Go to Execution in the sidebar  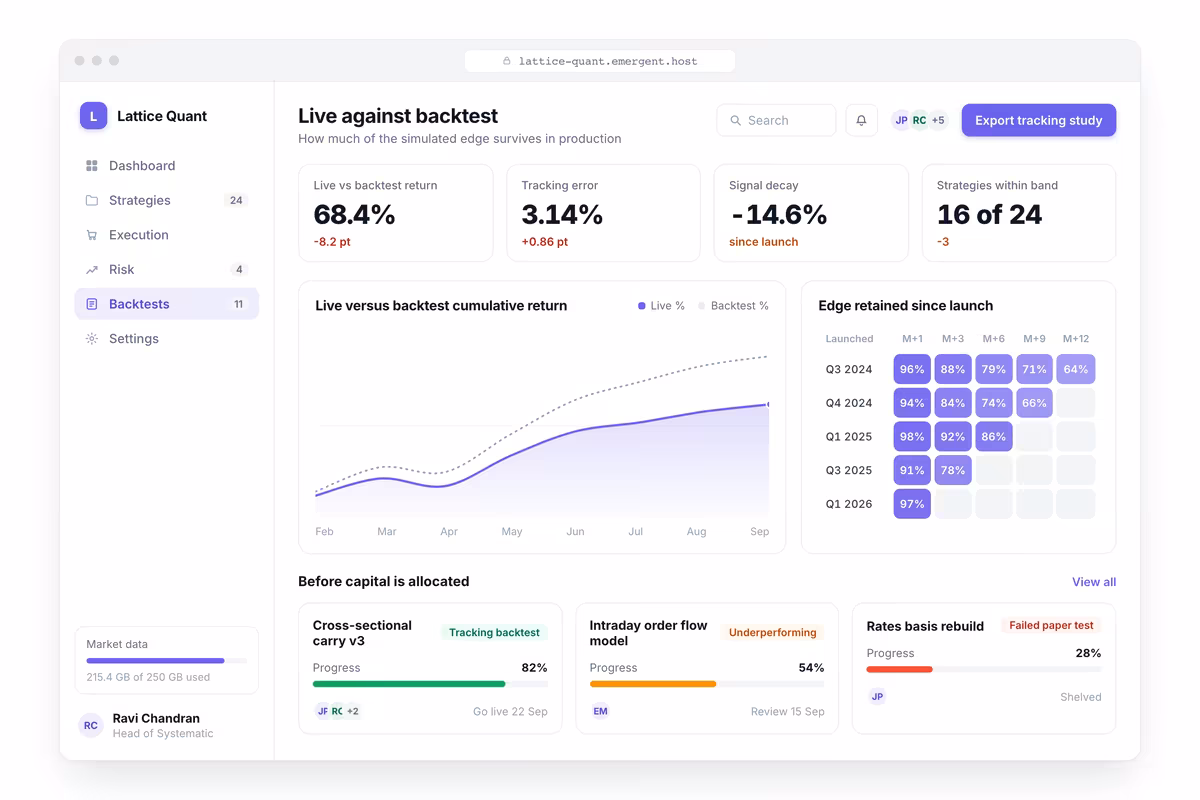167,235
